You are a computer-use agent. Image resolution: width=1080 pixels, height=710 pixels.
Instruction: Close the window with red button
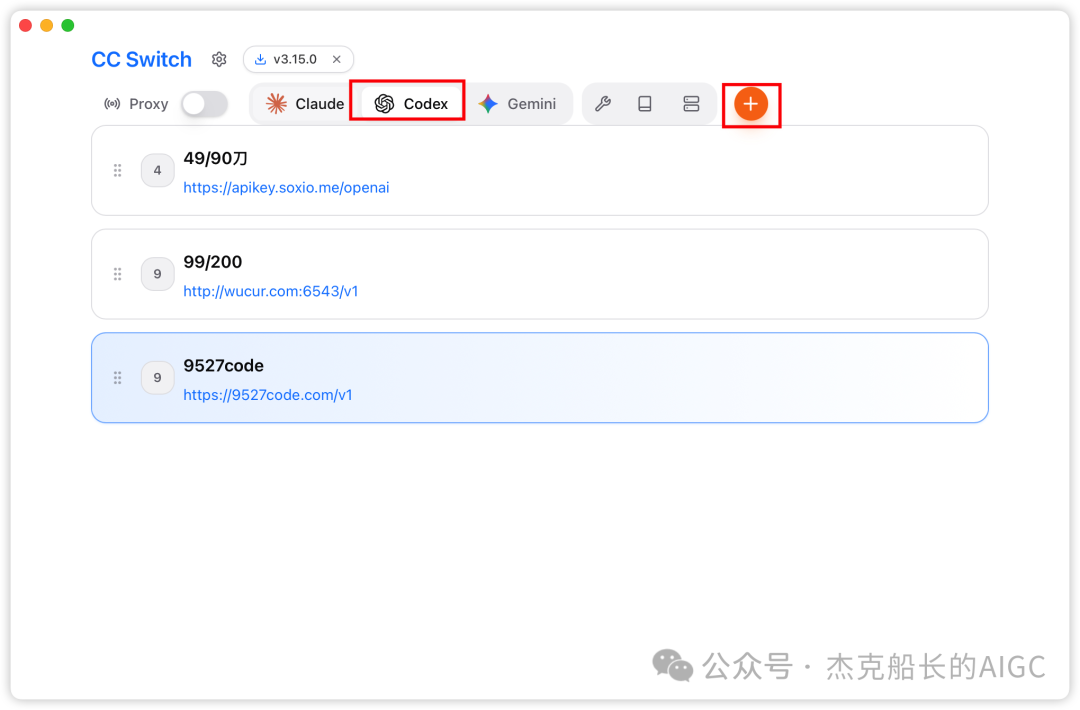pyautogui.click(x=25, y=25)
